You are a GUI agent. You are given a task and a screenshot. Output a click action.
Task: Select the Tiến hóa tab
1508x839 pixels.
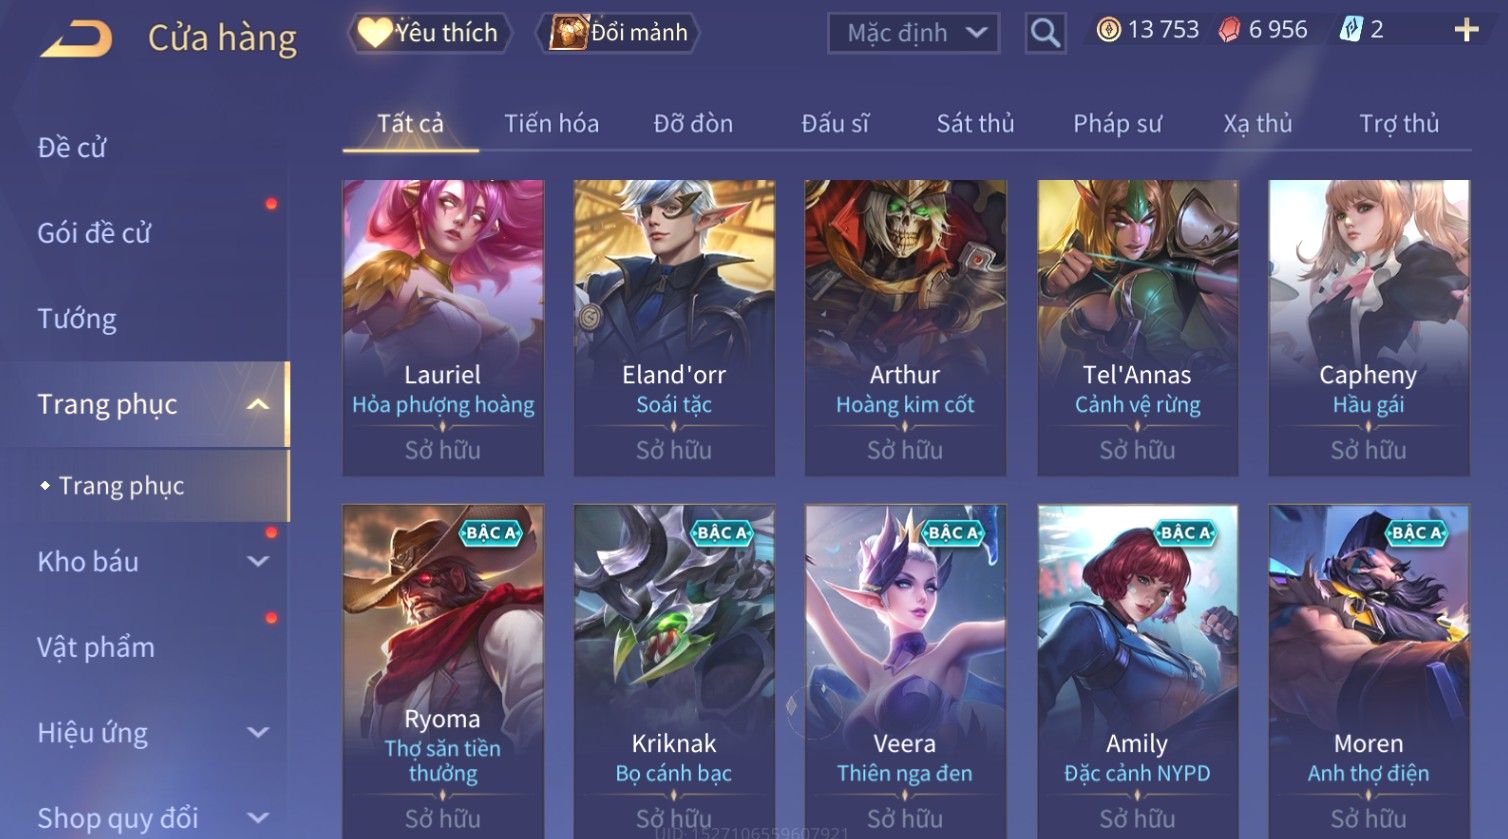tap(551, 123)
